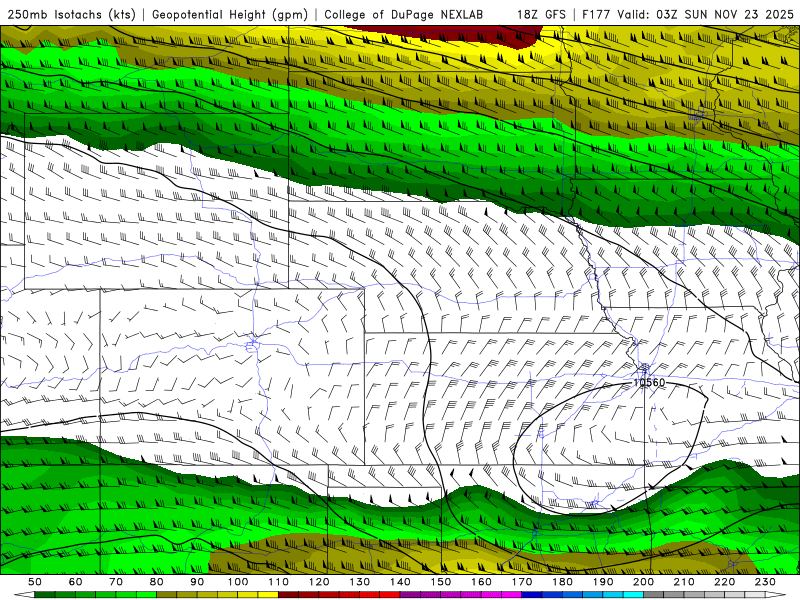Screen dimensions: 800x600
Task: Click the "250mb Isotachs (kts)" title text
Action: 71,14
